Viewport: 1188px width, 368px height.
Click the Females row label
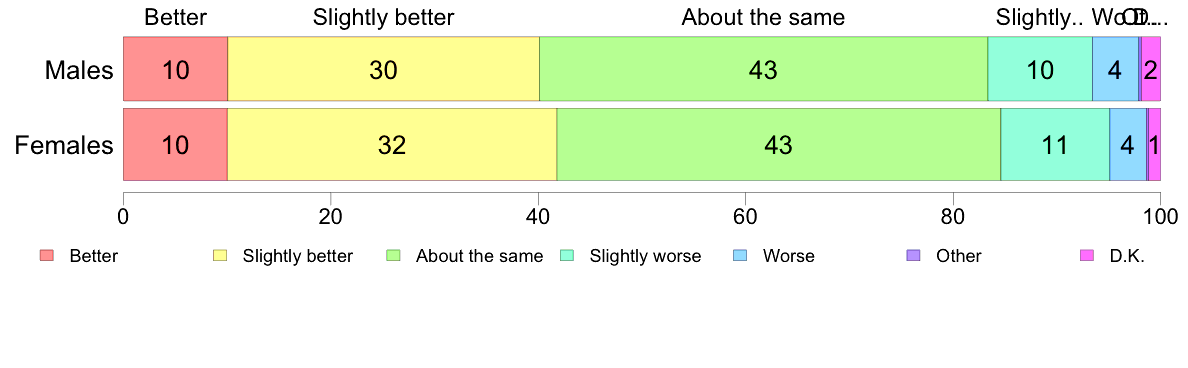pos(64,145)
